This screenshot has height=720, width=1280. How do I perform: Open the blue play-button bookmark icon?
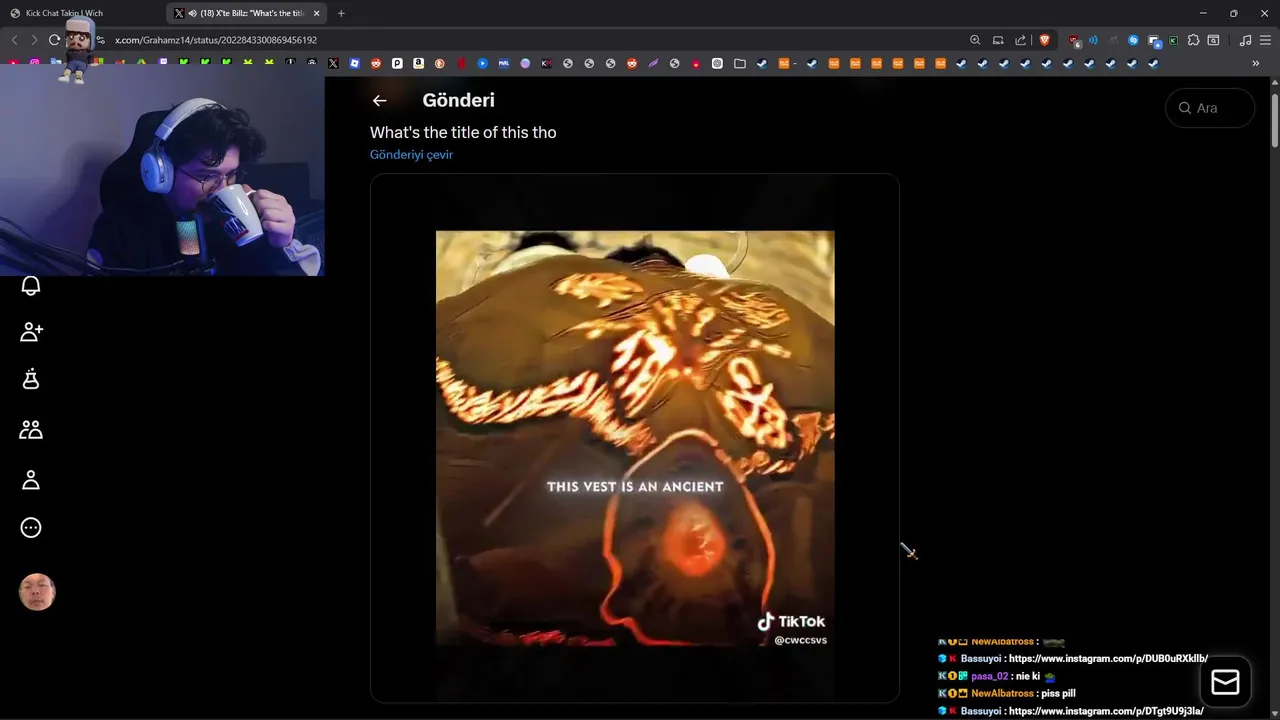pos(482,63)
